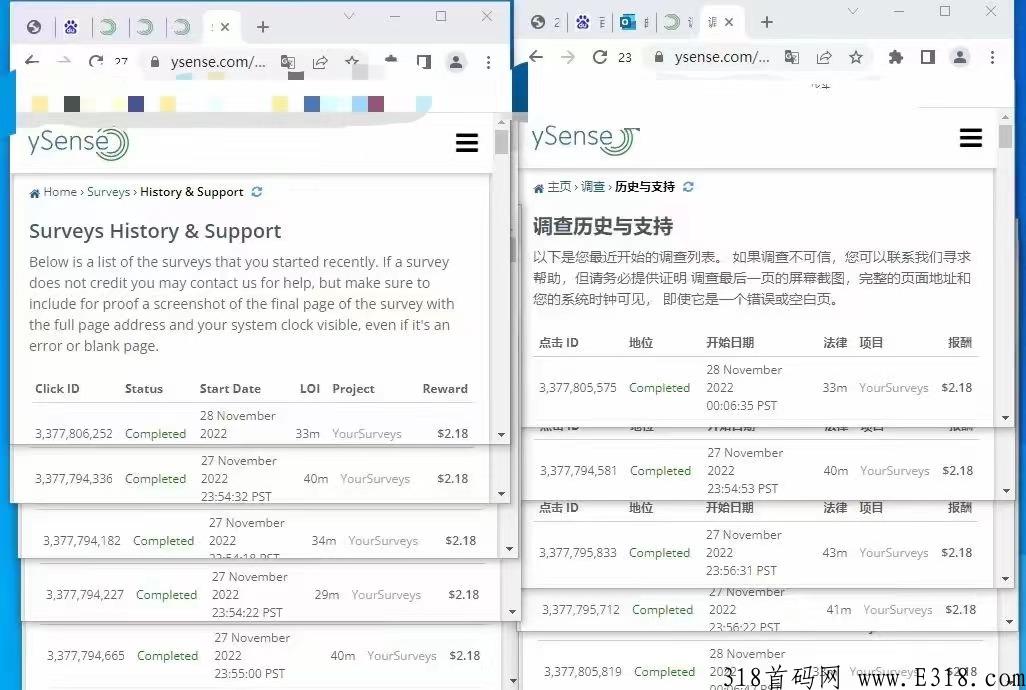This screenshot has width=1026, height=690.
Task: Click scroll-down arrow in front left window
Action: pos(501,435)
